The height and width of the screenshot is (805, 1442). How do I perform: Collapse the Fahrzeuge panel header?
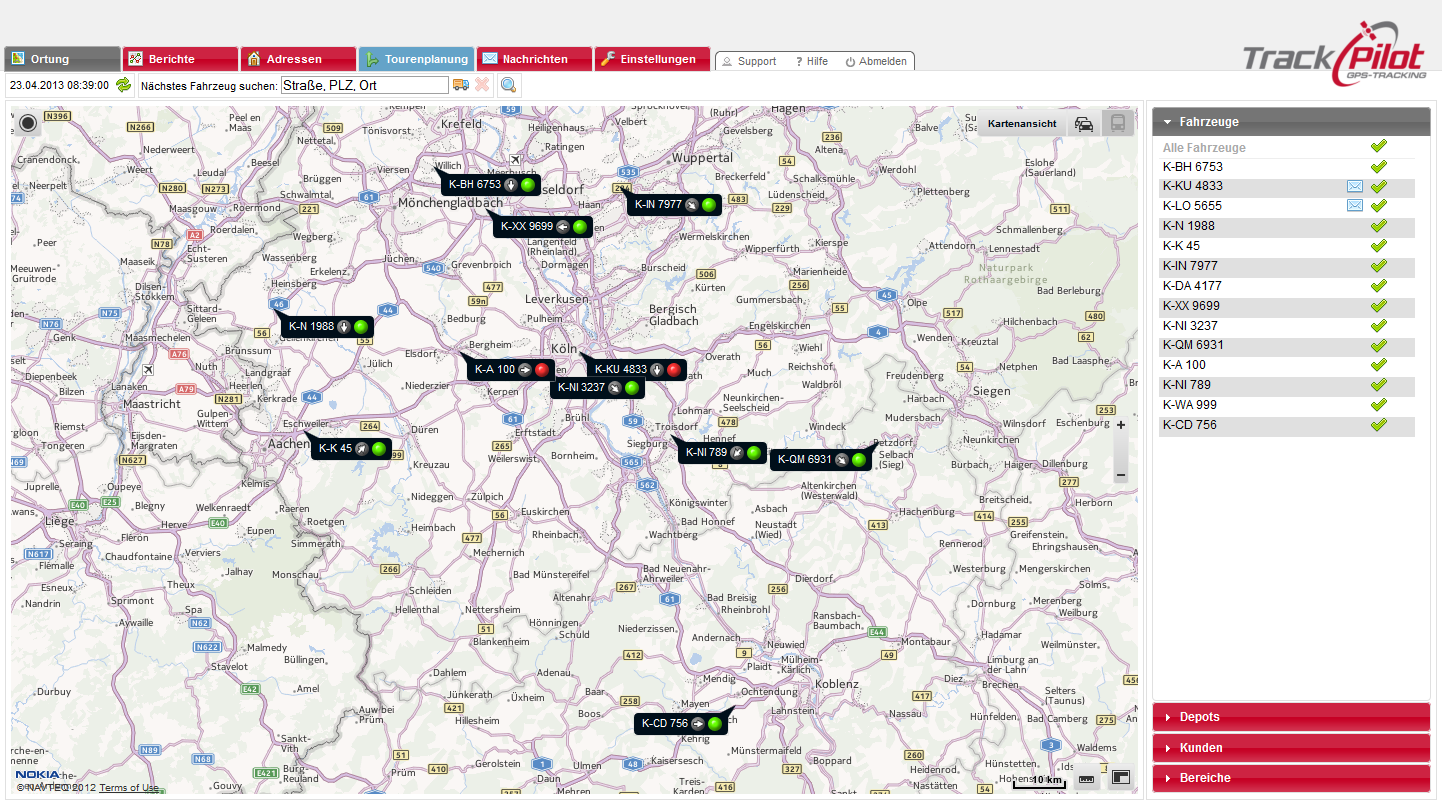(x=1291, y=121)
